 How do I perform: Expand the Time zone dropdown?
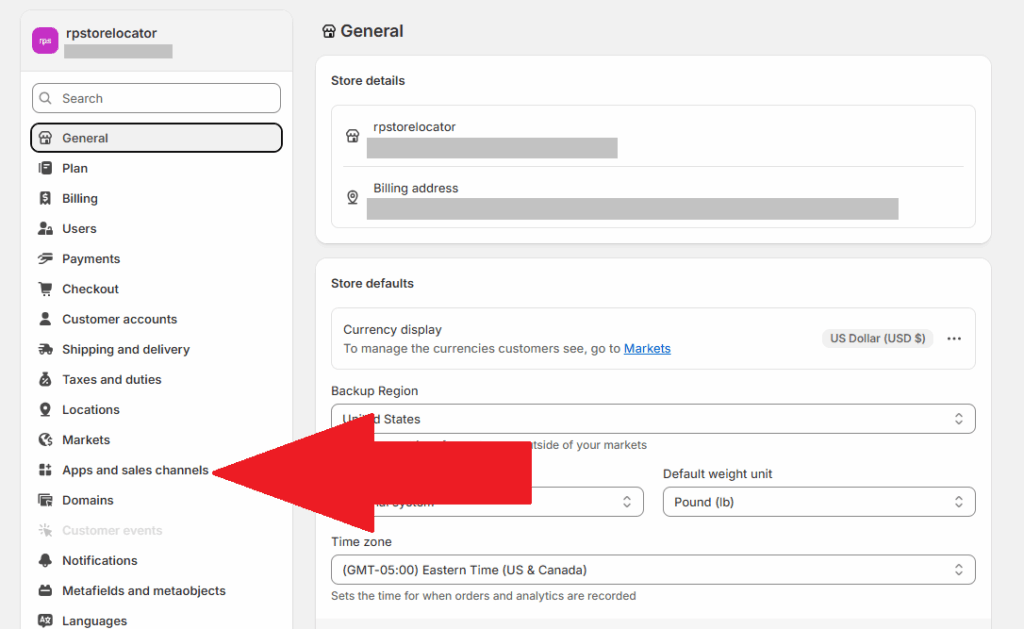(x=652, y=570)
